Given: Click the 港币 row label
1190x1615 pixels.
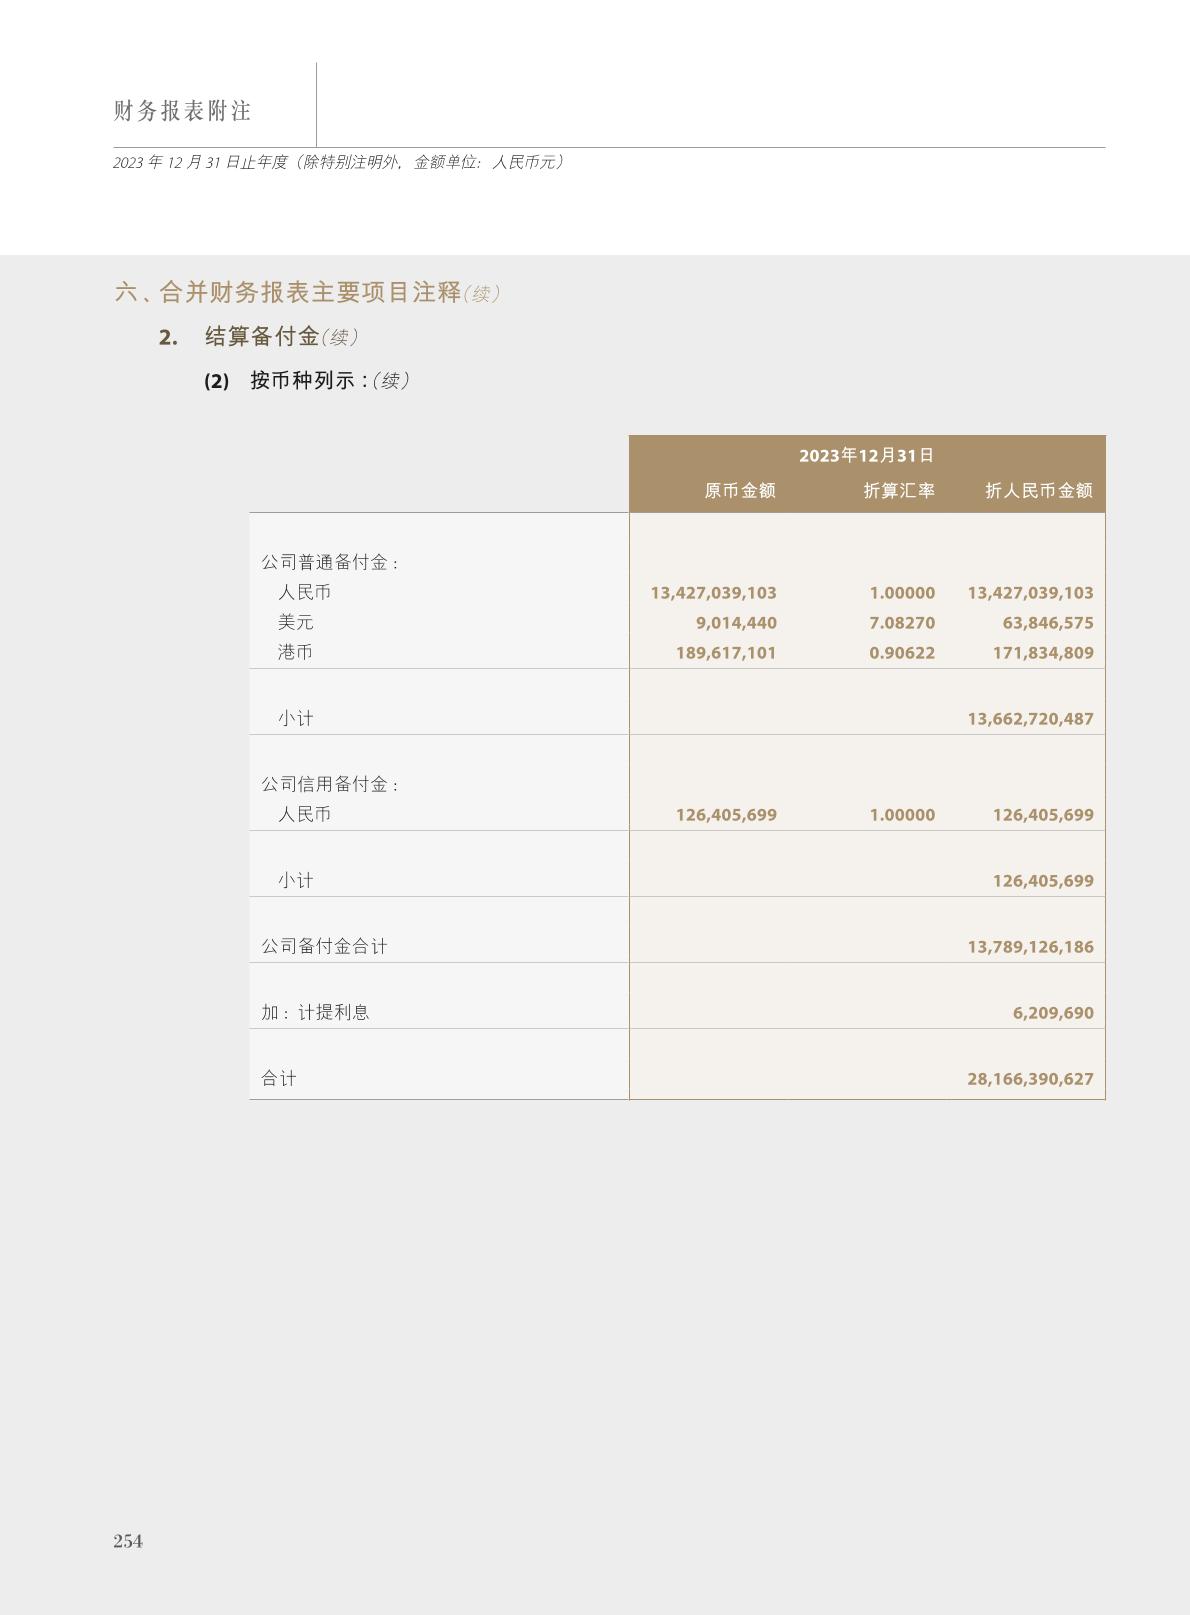Looking at the screenshot, I should coord(295,653).
